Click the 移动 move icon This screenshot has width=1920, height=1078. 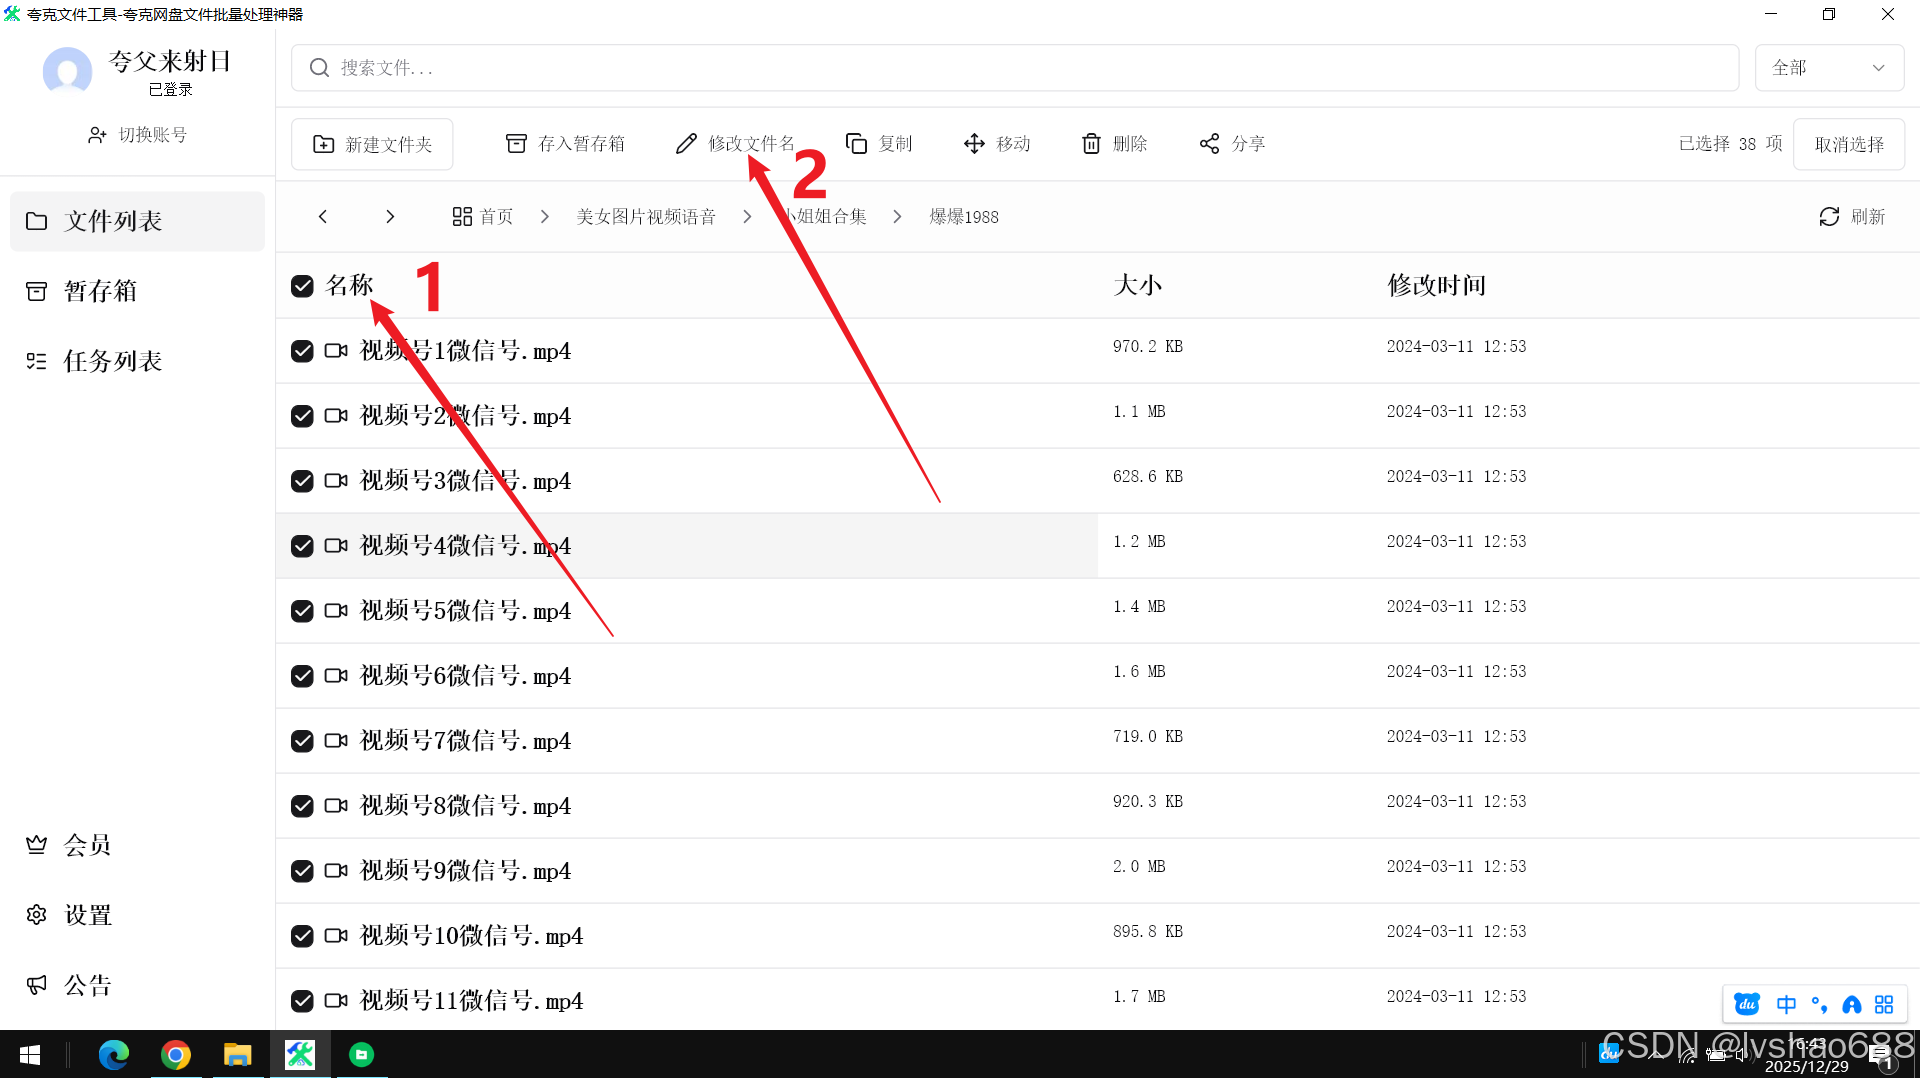point(974,144)
